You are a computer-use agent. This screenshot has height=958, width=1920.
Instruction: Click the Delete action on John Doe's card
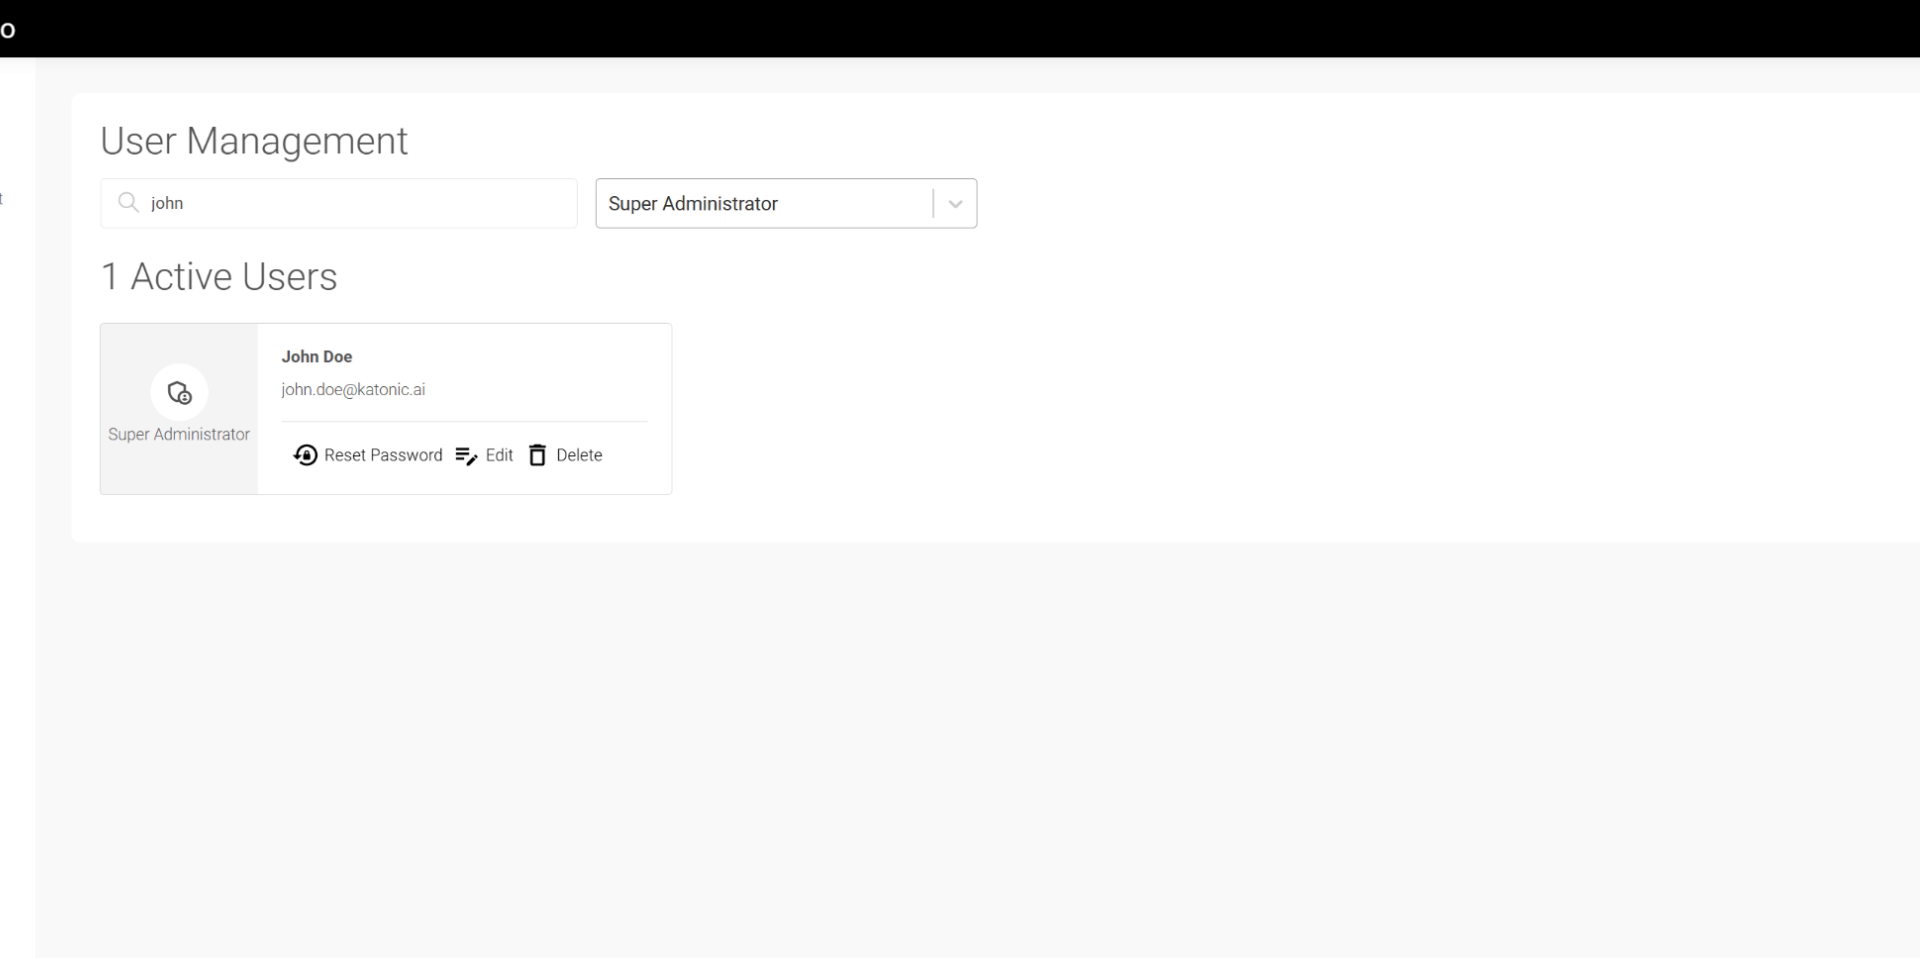[x=580, y=455]
